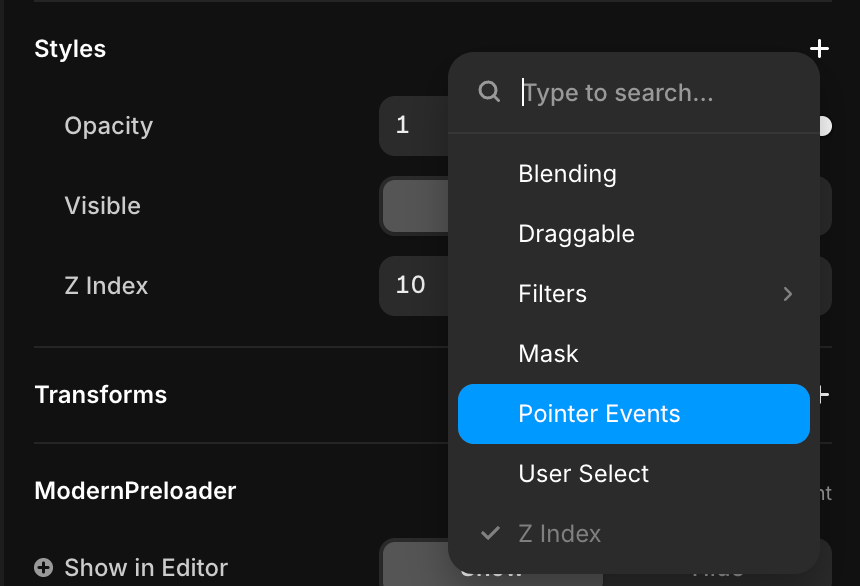Toggle the Show in Editor control
This screenshot has height=586, width=860.
point(414,566)
